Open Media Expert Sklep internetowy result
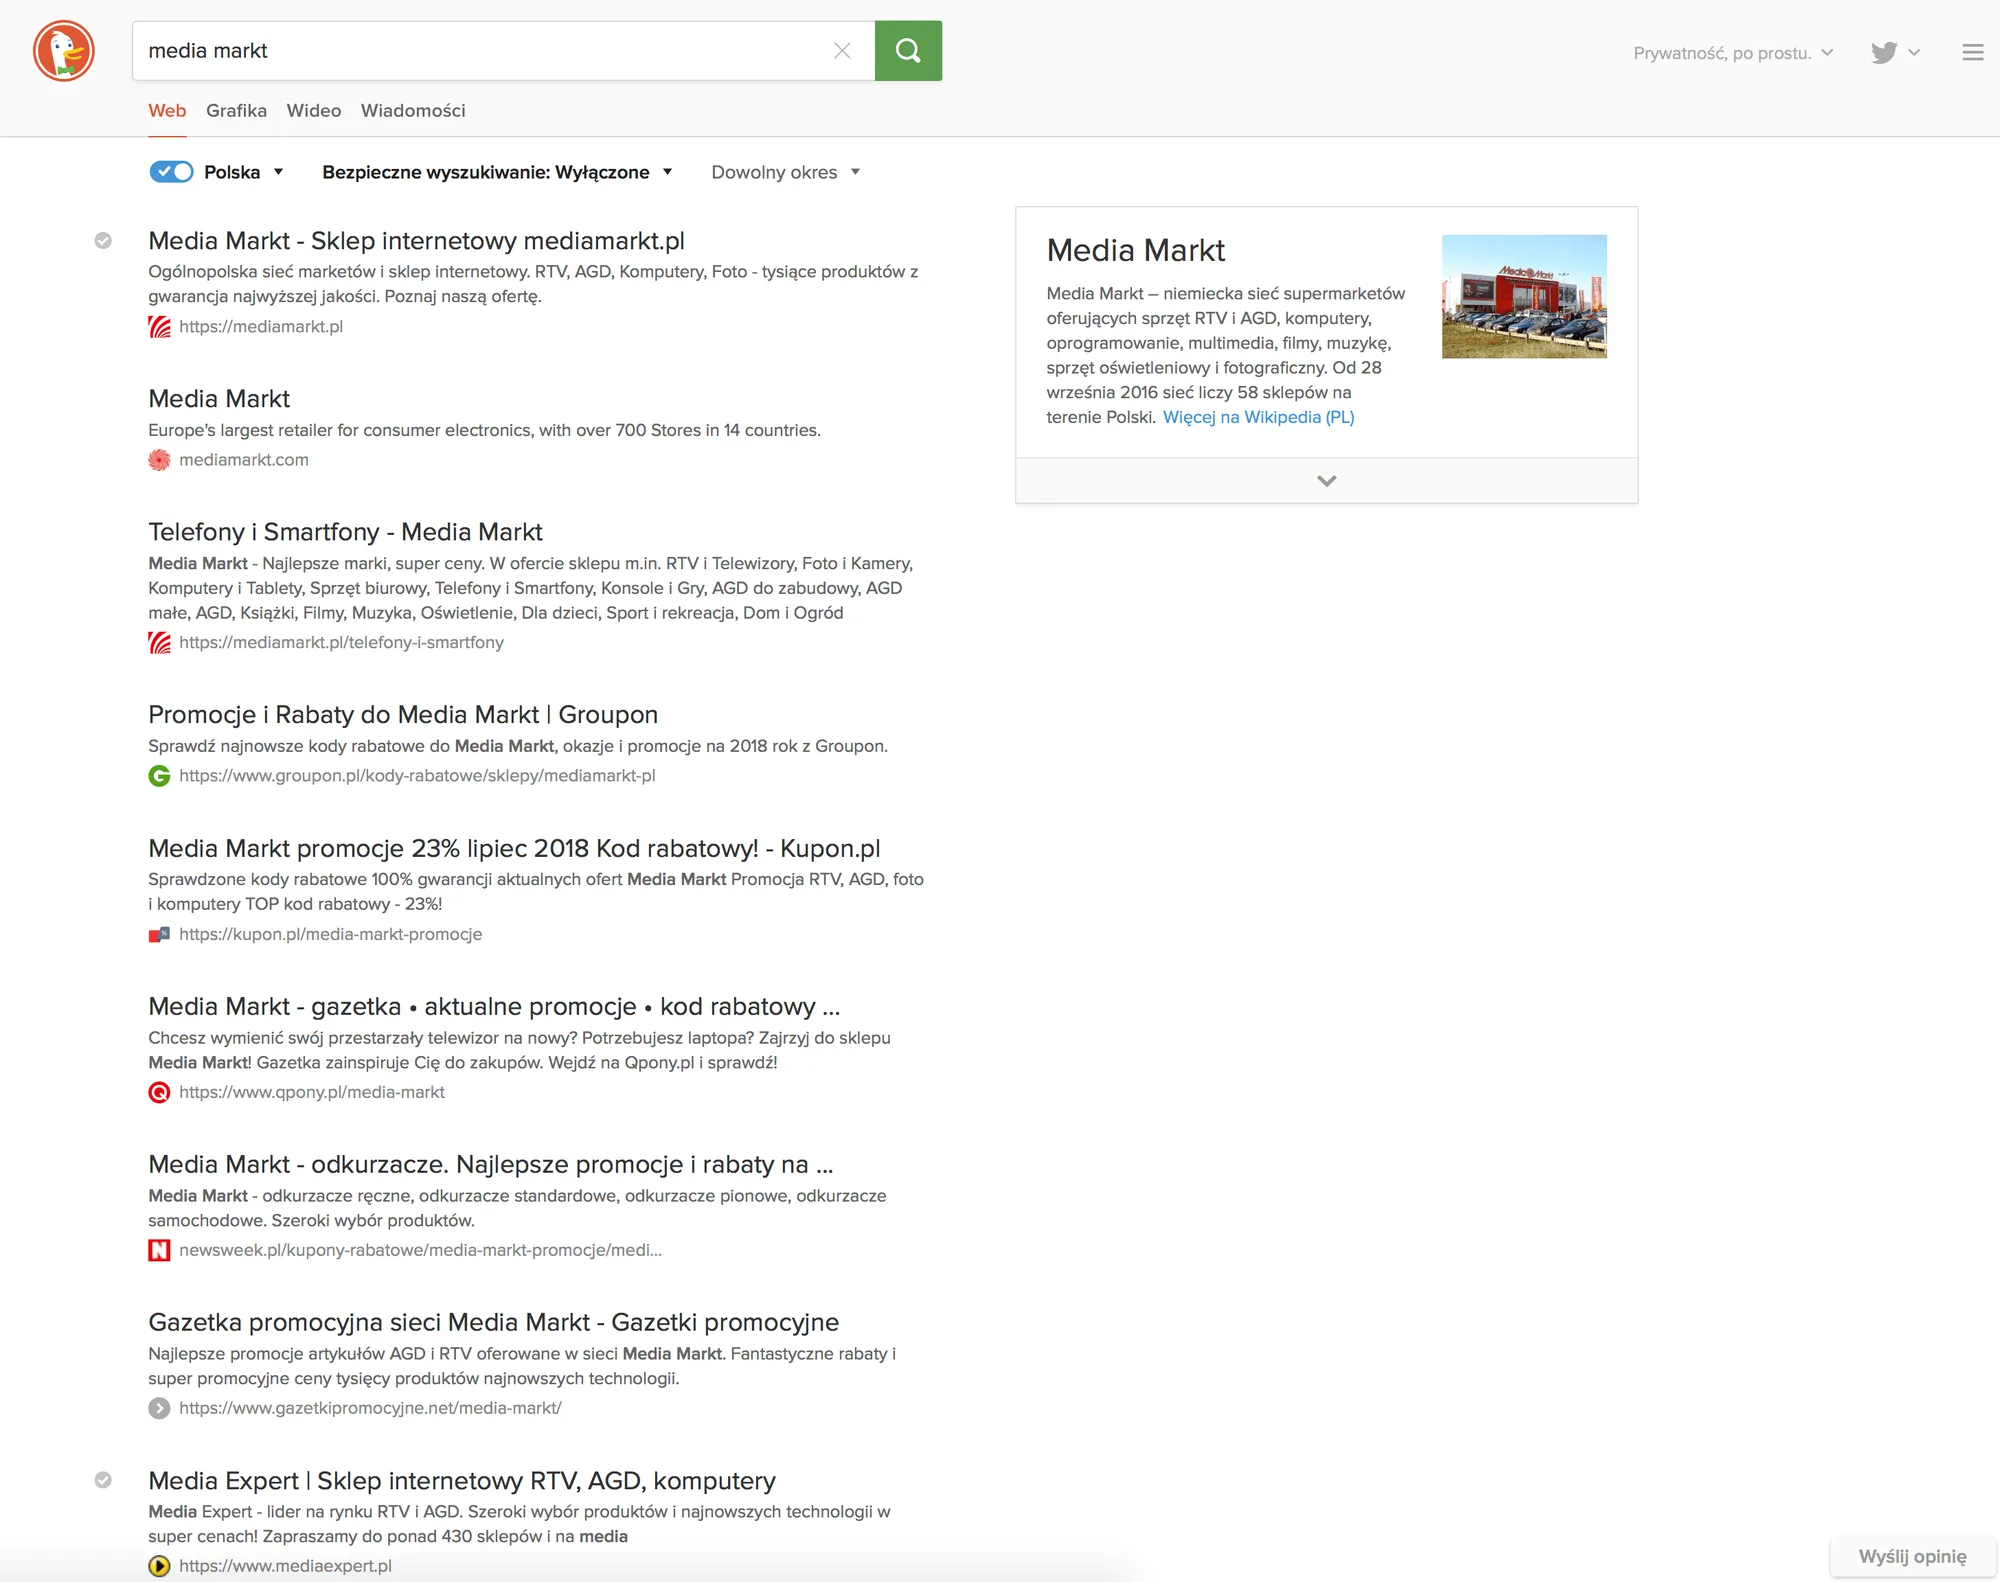Screen dimensions: 2000x1582 [462, 1481]
